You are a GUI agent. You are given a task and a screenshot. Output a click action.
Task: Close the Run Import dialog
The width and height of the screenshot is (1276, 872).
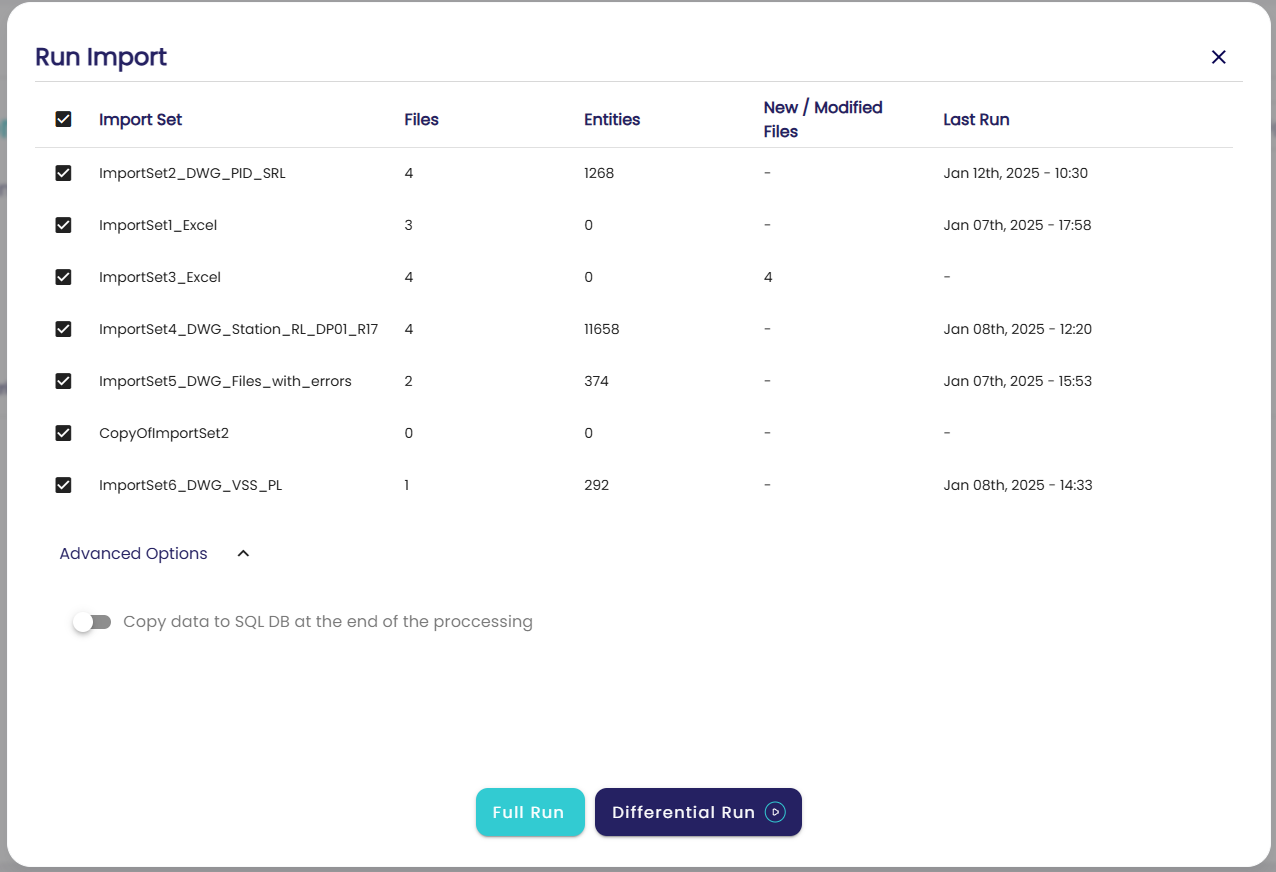pyautogui.click(x=1218, y=57)
